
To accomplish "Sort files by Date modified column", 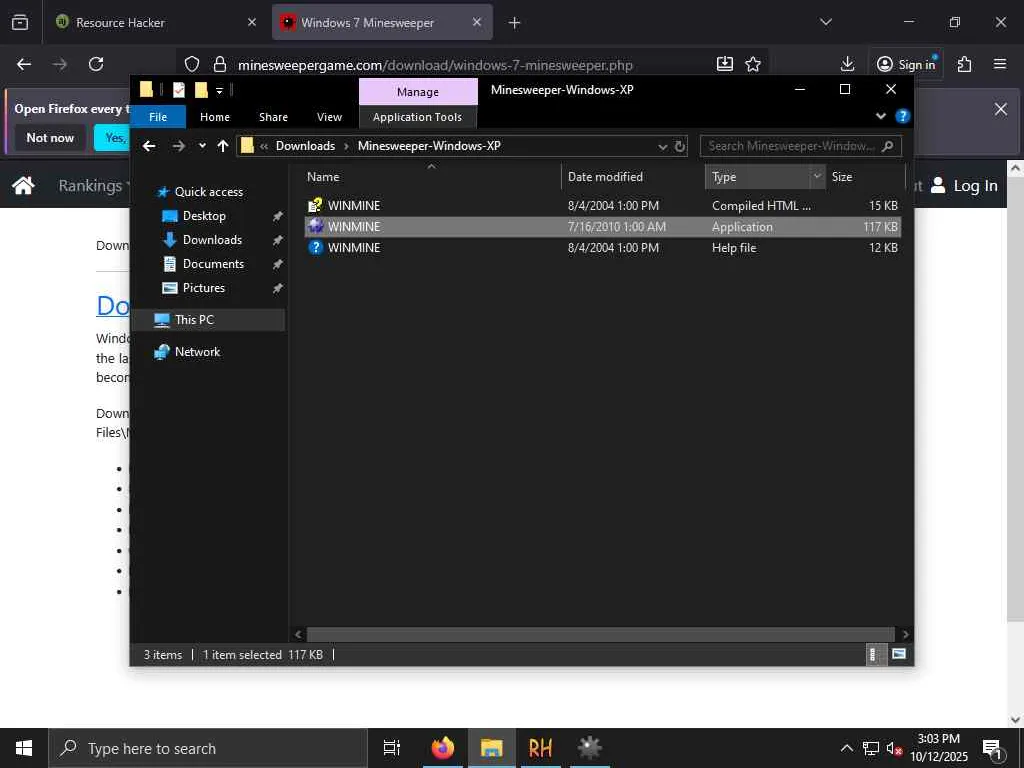I will click(632, 177).
